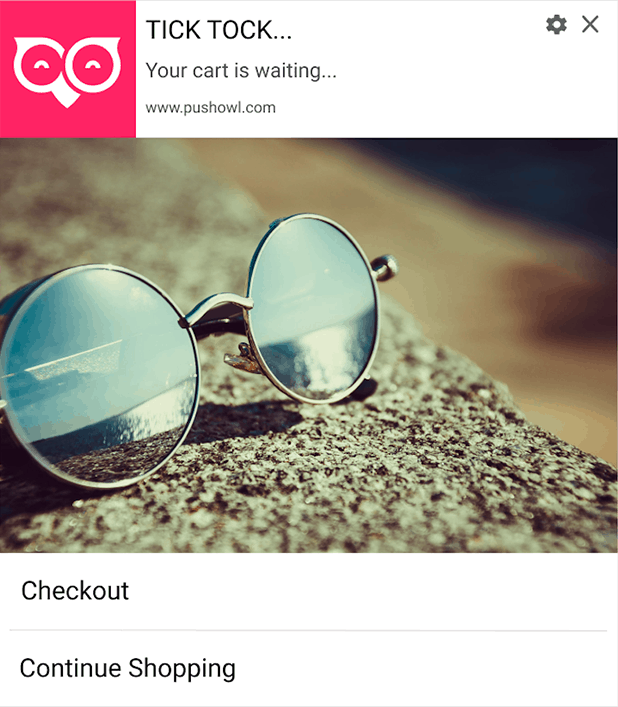Click the left lens of the sunglasses
Image resolution: width=618 pixels, height=707 pixels.
[x=97, y=376]
